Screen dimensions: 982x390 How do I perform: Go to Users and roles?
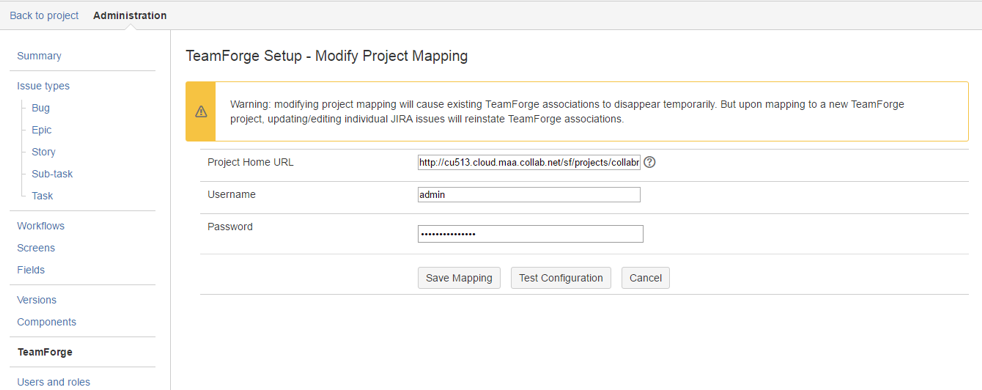(x=53, y=382)
